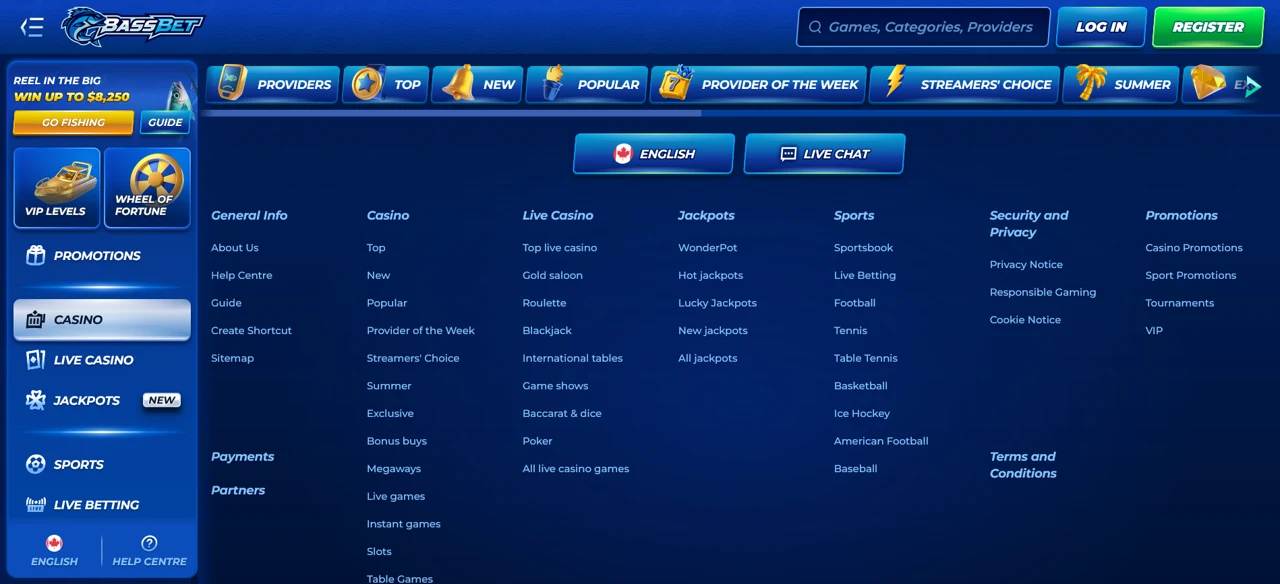
Task: Open Terms and Conditions link
Action: (x=1022, y=465)
